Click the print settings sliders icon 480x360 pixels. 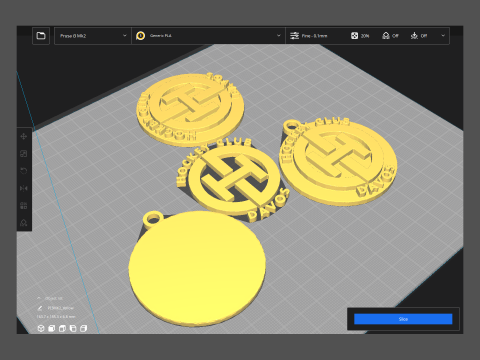pyautogui.click(x=294, y=36)
